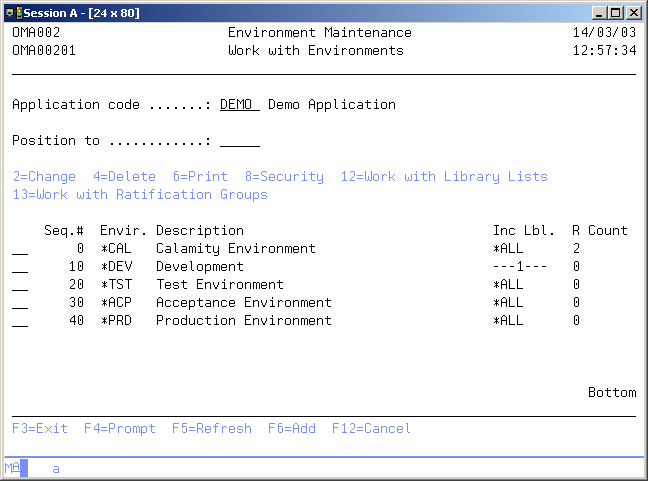Click the 4=Delete option label
This screenshot has width=648, height=481.
point(124,177)
